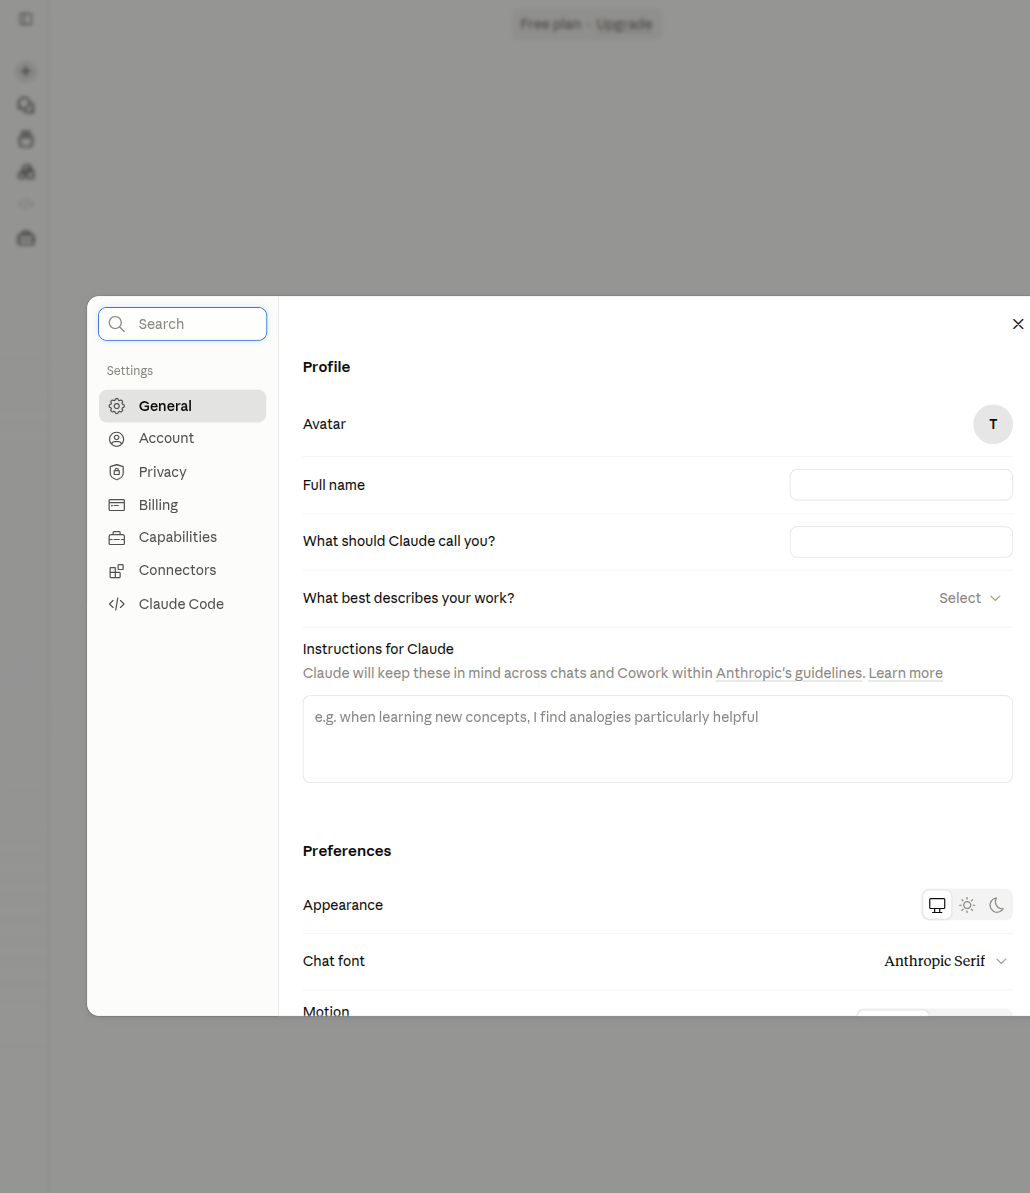Follow the Learn more link
1030x1193 pixels.
point(905,673)
